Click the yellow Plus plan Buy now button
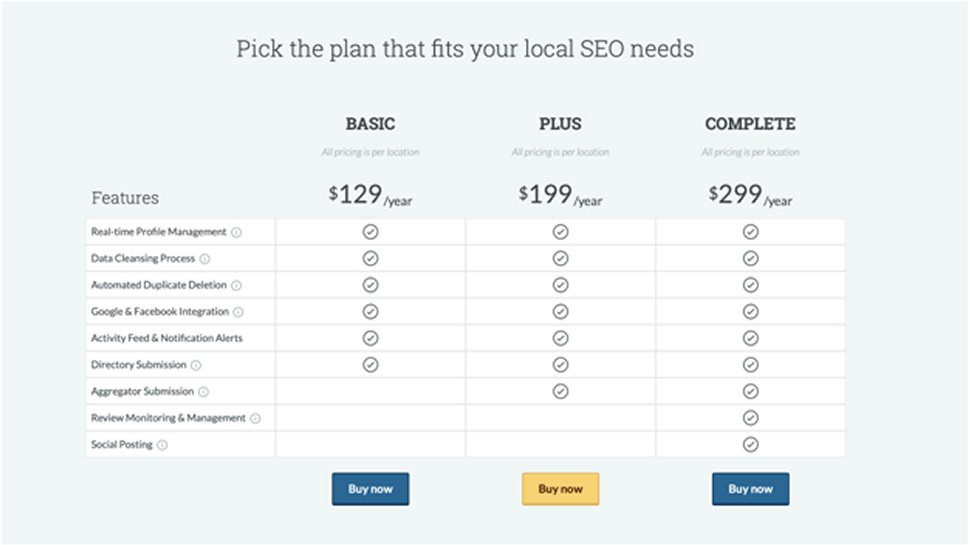This screenshot has height=545, width=970. 560,489
